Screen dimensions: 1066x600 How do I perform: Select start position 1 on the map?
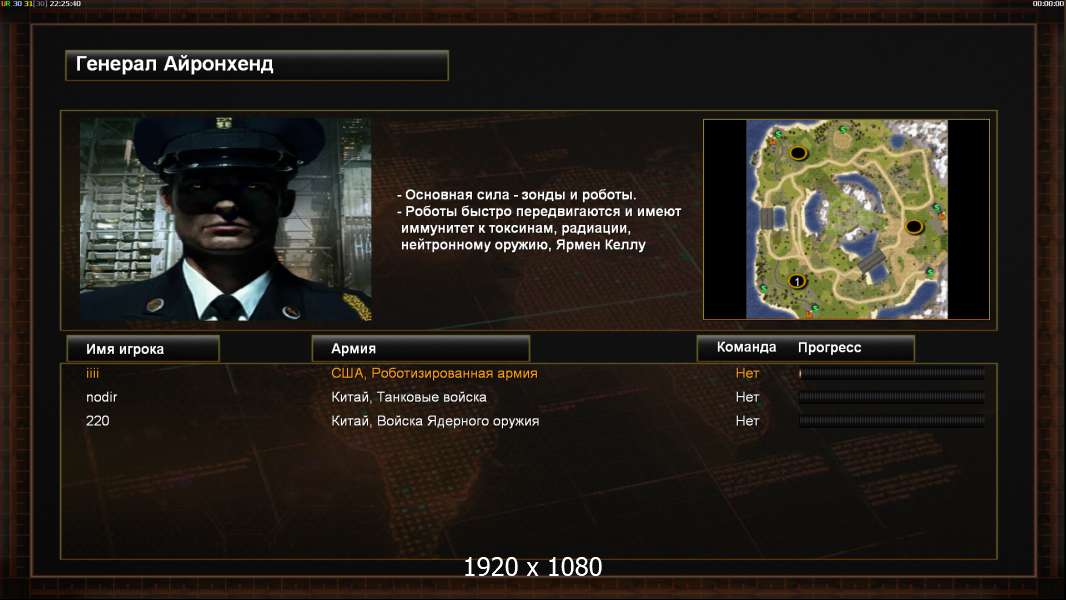click(x=797, y=281)
